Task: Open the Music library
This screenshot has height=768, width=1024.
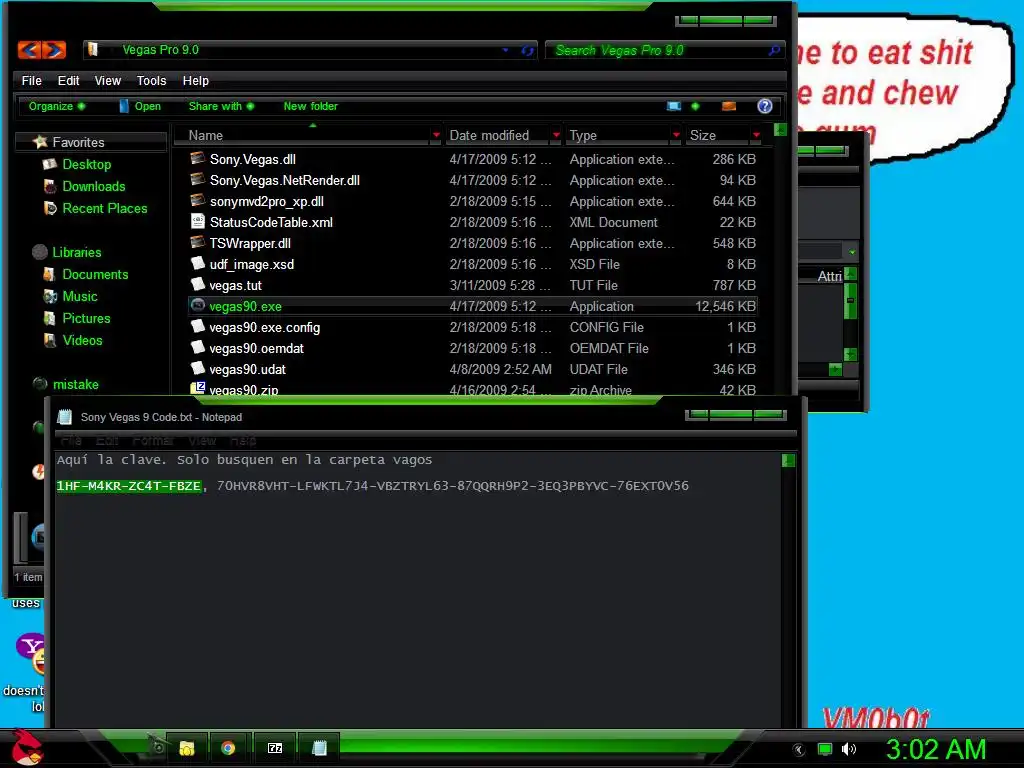Action: (80, 296)
